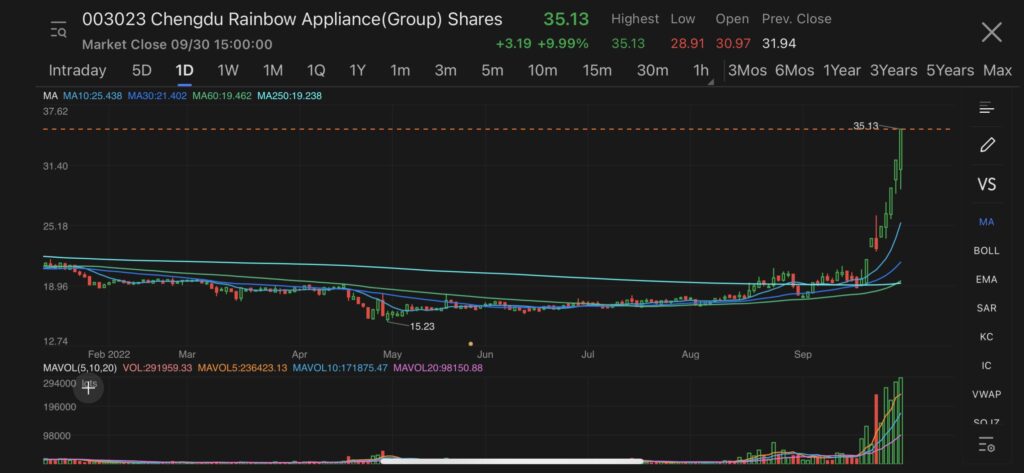1024x473 pixels.
Task: Select the 5m interval tab
Action: pos(492,71)
